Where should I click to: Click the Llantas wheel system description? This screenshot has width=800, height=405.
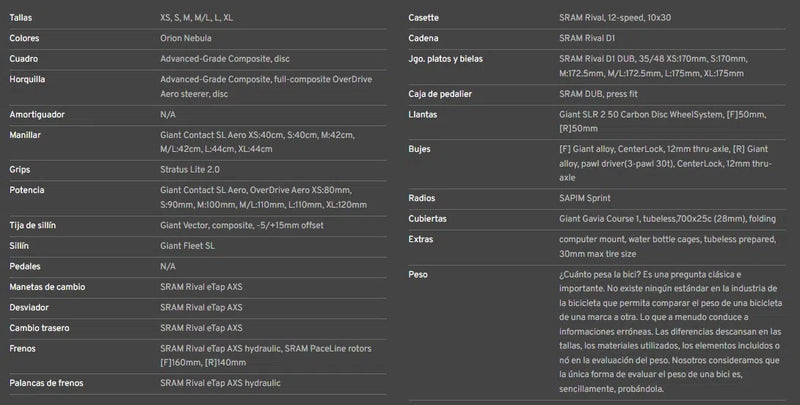click(x=663, y=121)
